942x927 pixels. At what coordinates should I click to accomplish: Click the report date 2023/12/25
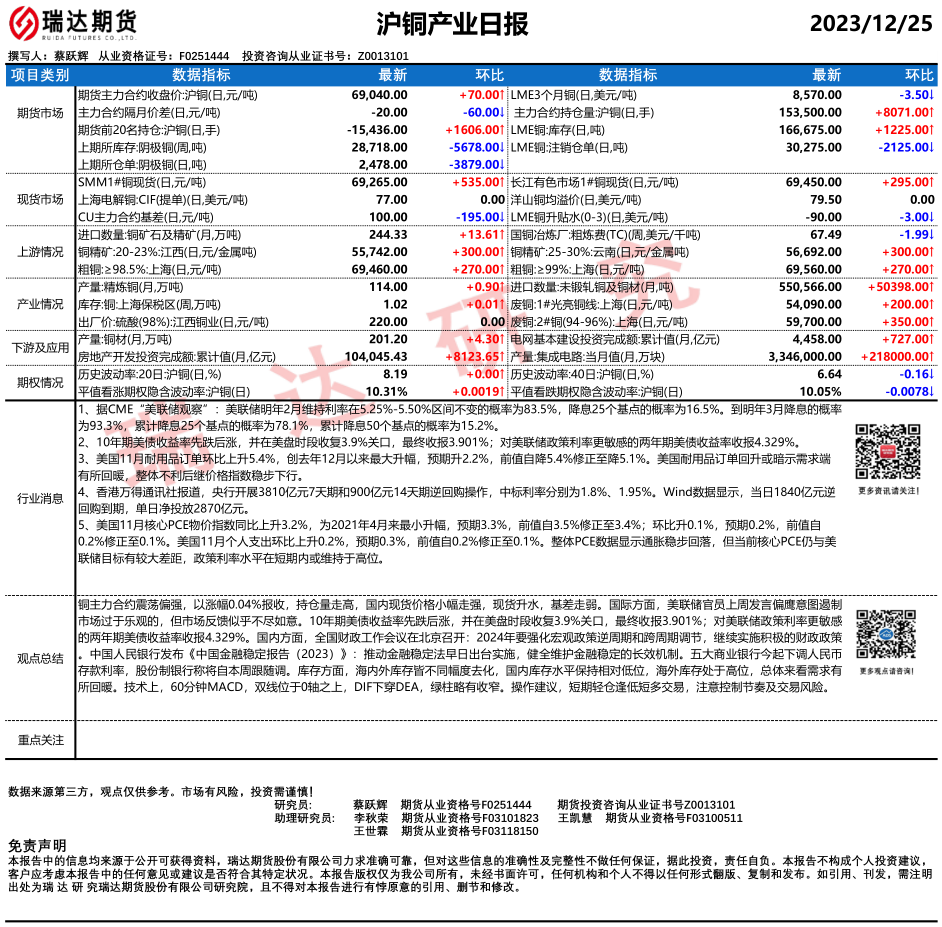click(x=869, y=24)
